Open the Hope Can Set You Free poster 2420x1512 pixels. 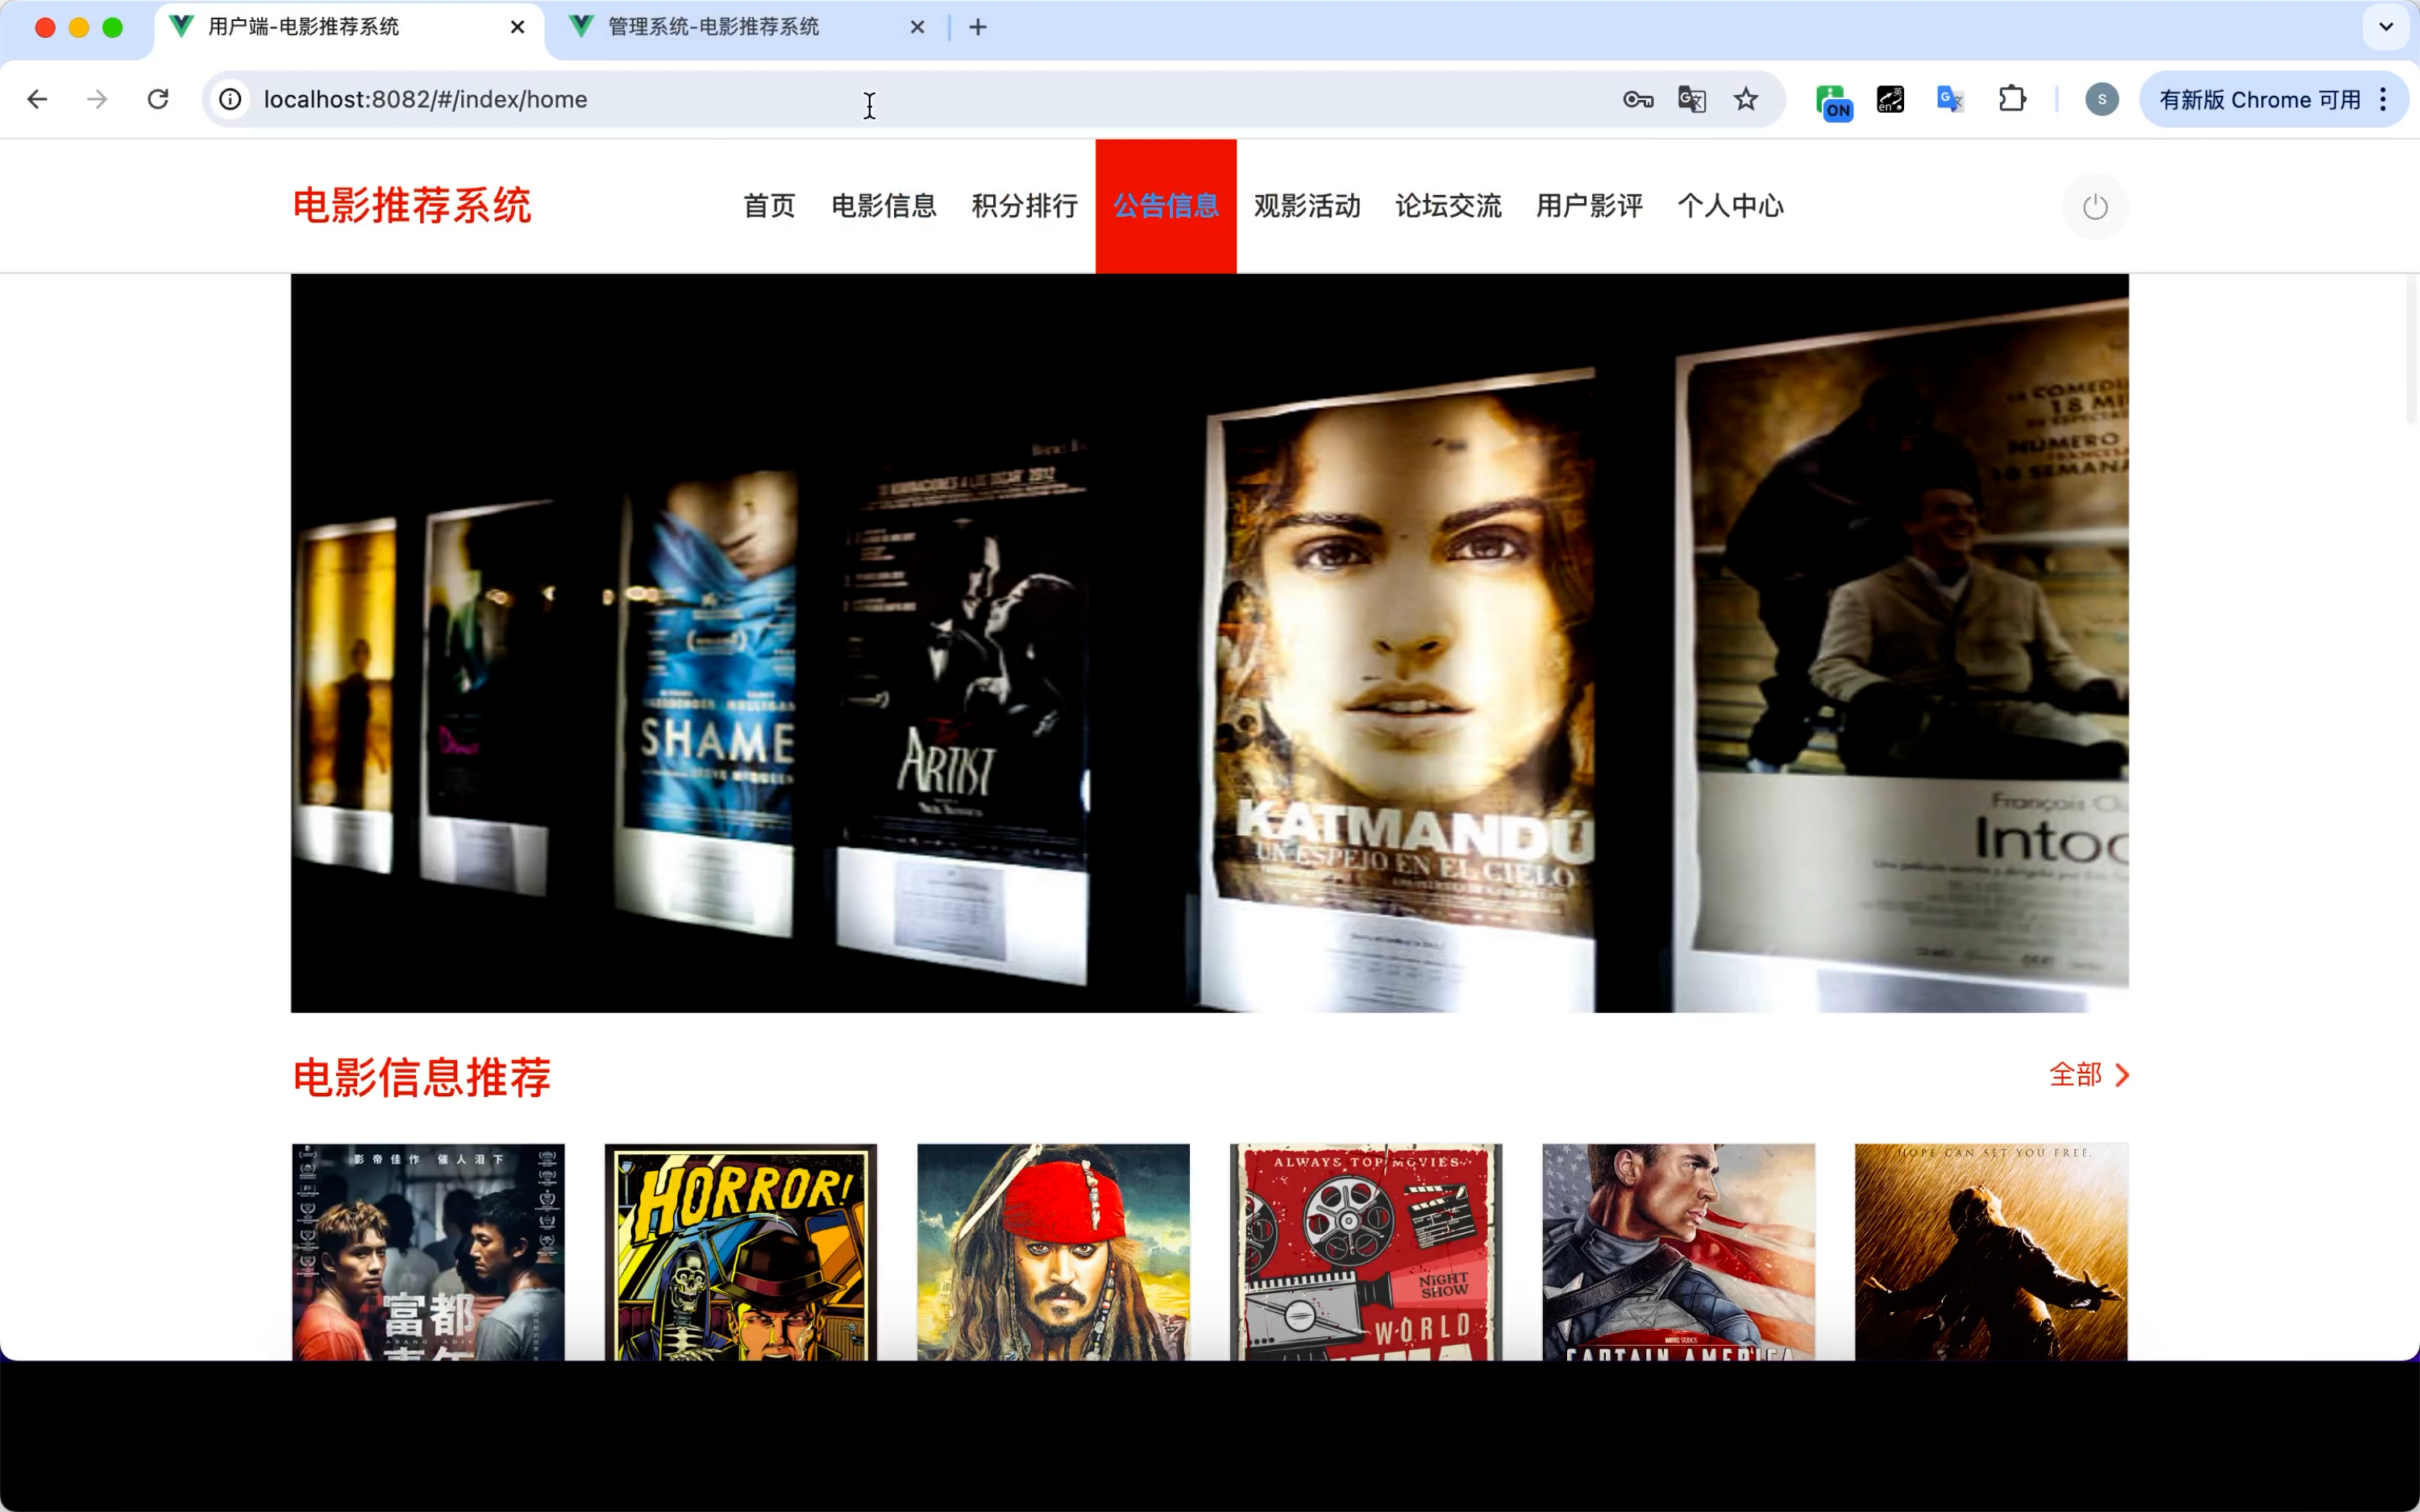pyautogui.click(x=1991, y=1252)
